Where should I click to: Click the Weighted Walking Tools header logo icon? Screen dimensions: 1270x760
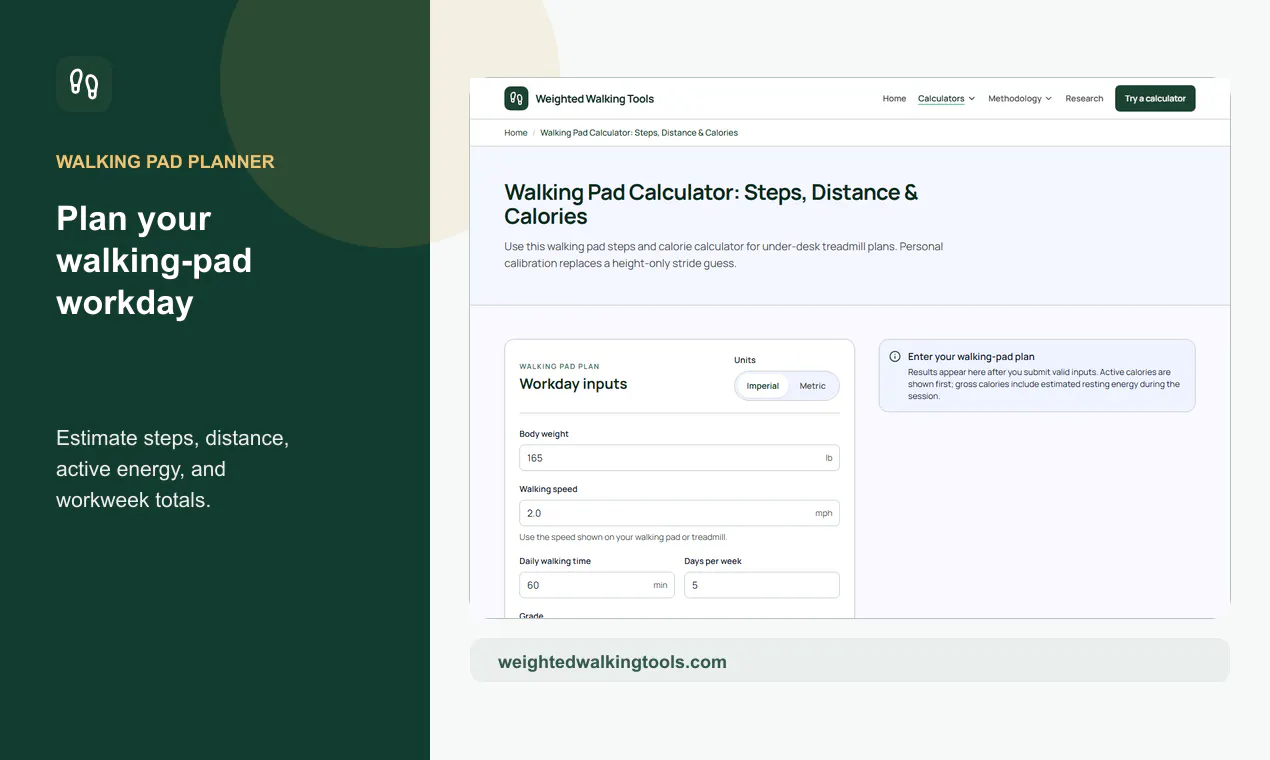click(516, 98)
